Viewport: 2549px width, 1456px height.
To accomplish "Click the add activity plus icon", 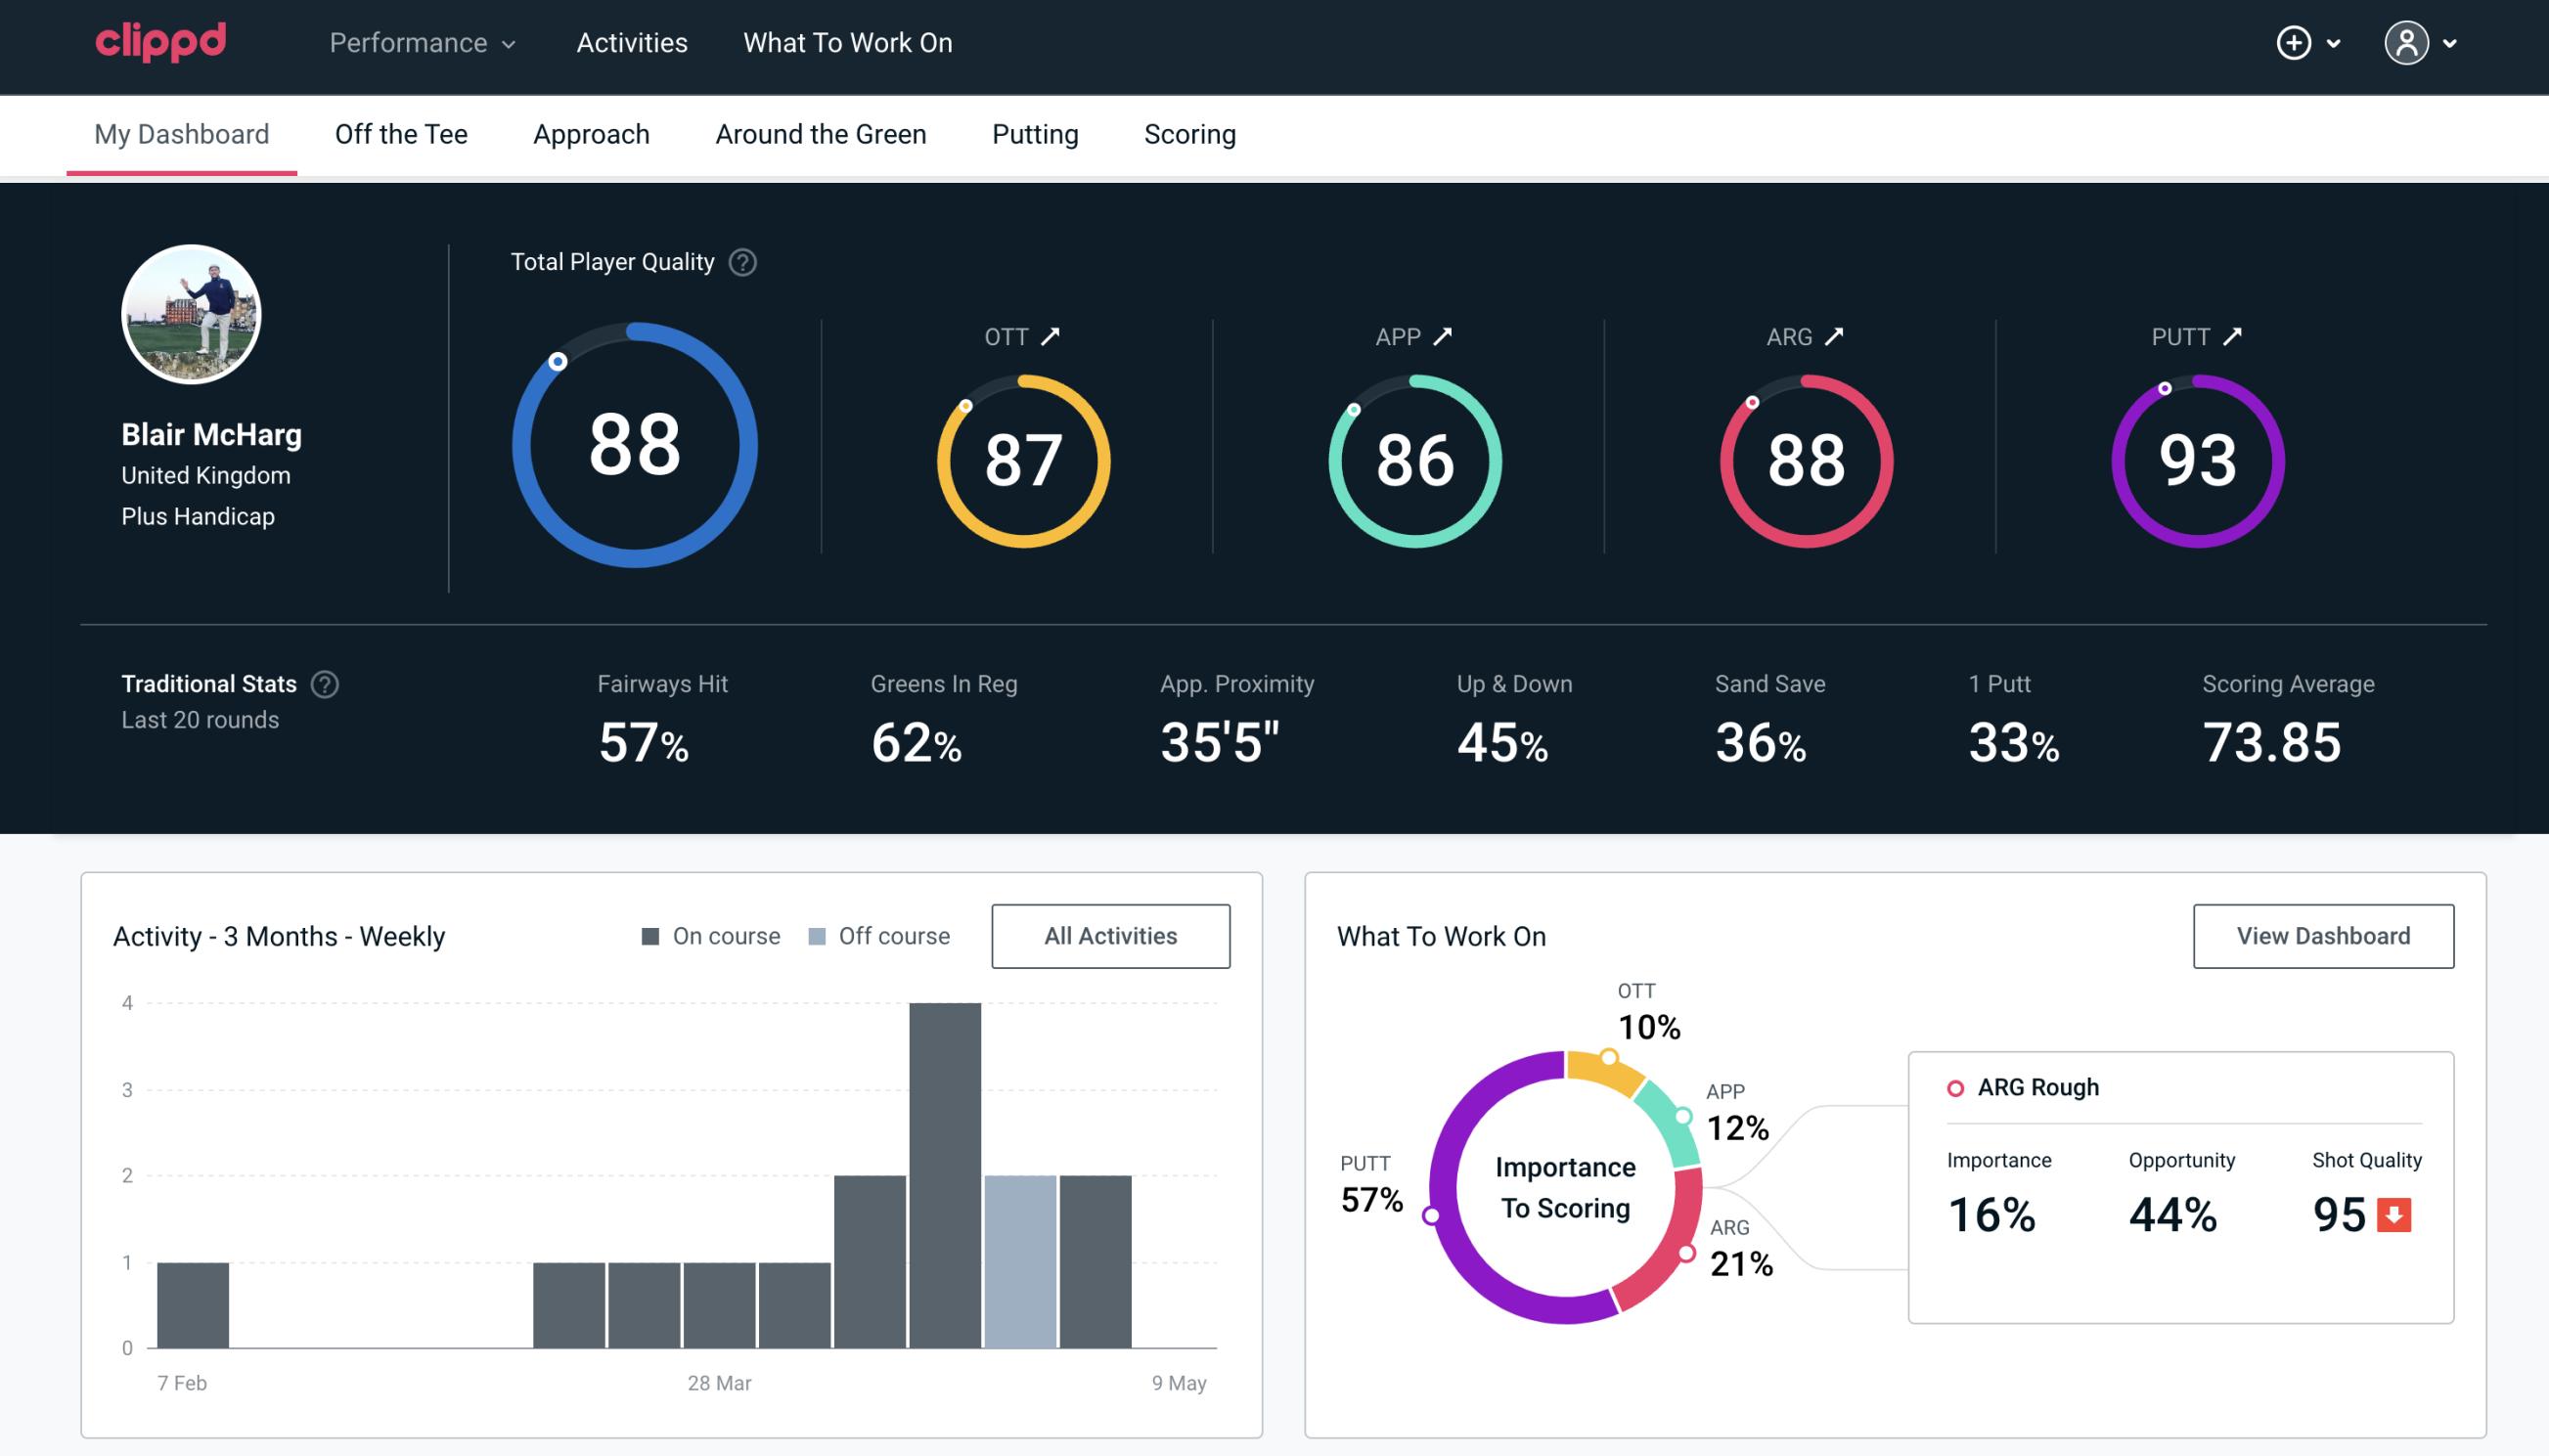I will [2294, 44].
